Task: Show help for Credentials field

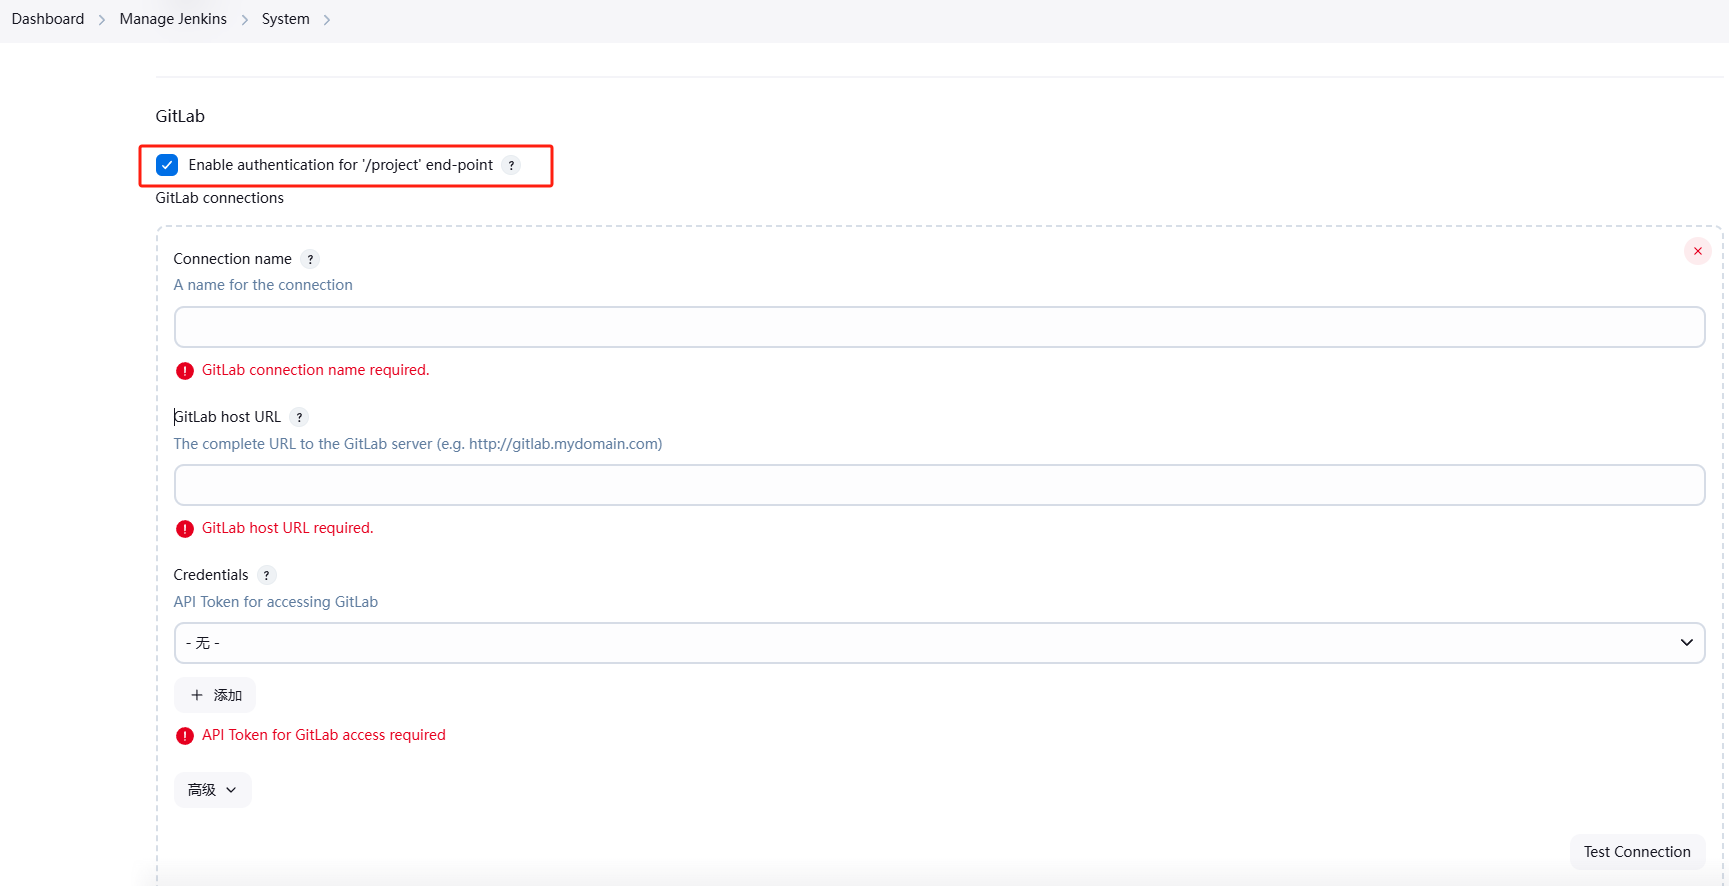Action: tap(266, 575)
